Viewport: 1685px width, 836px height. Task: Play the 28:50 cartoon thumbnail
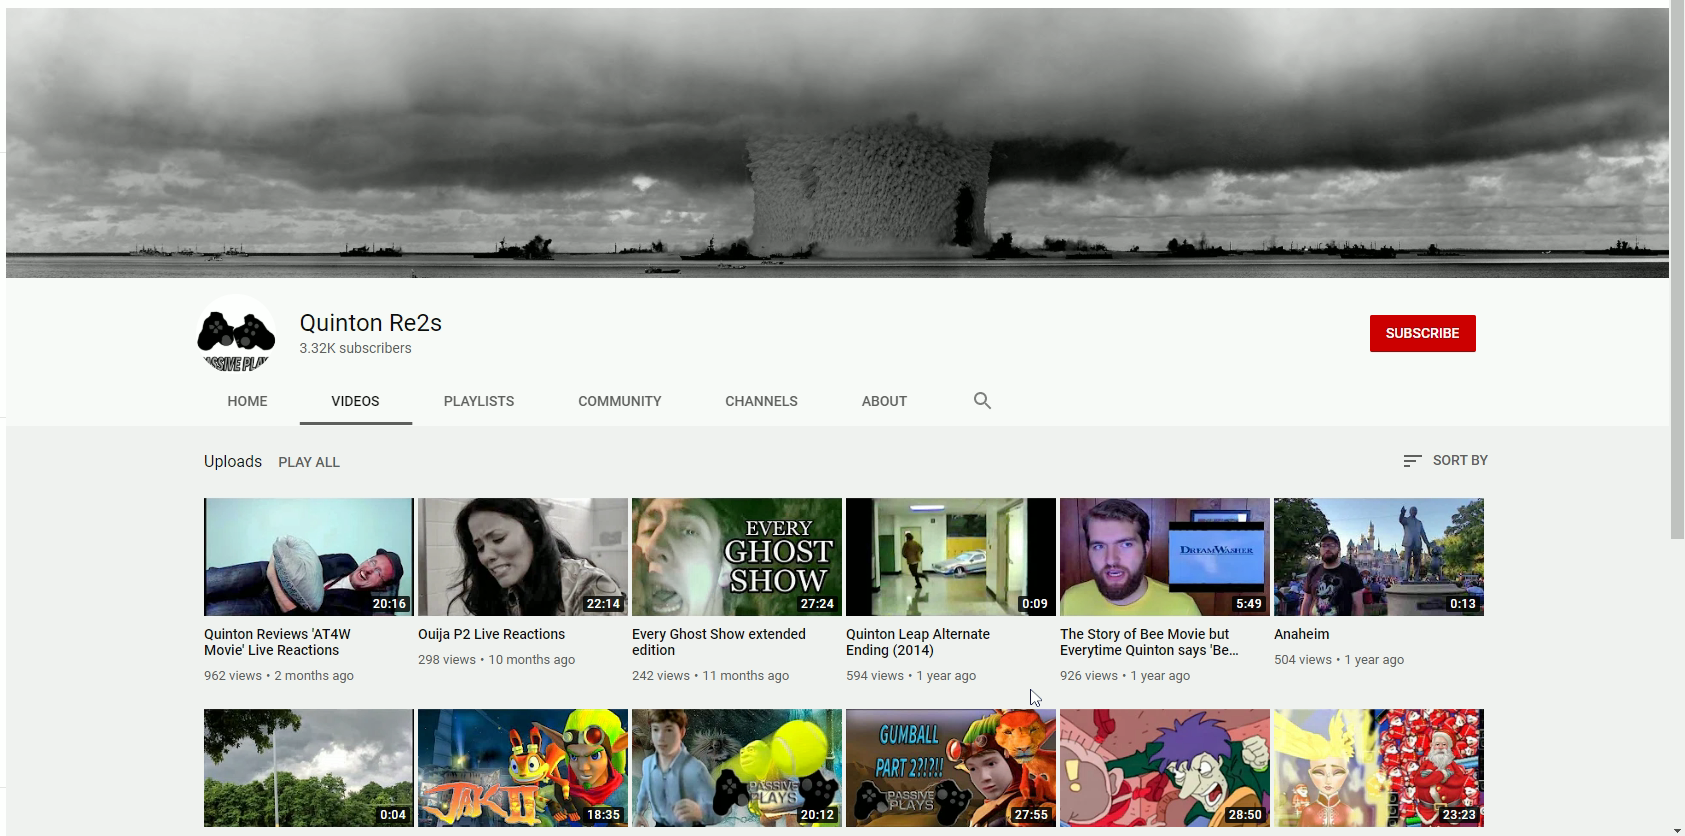[1165, 768]
